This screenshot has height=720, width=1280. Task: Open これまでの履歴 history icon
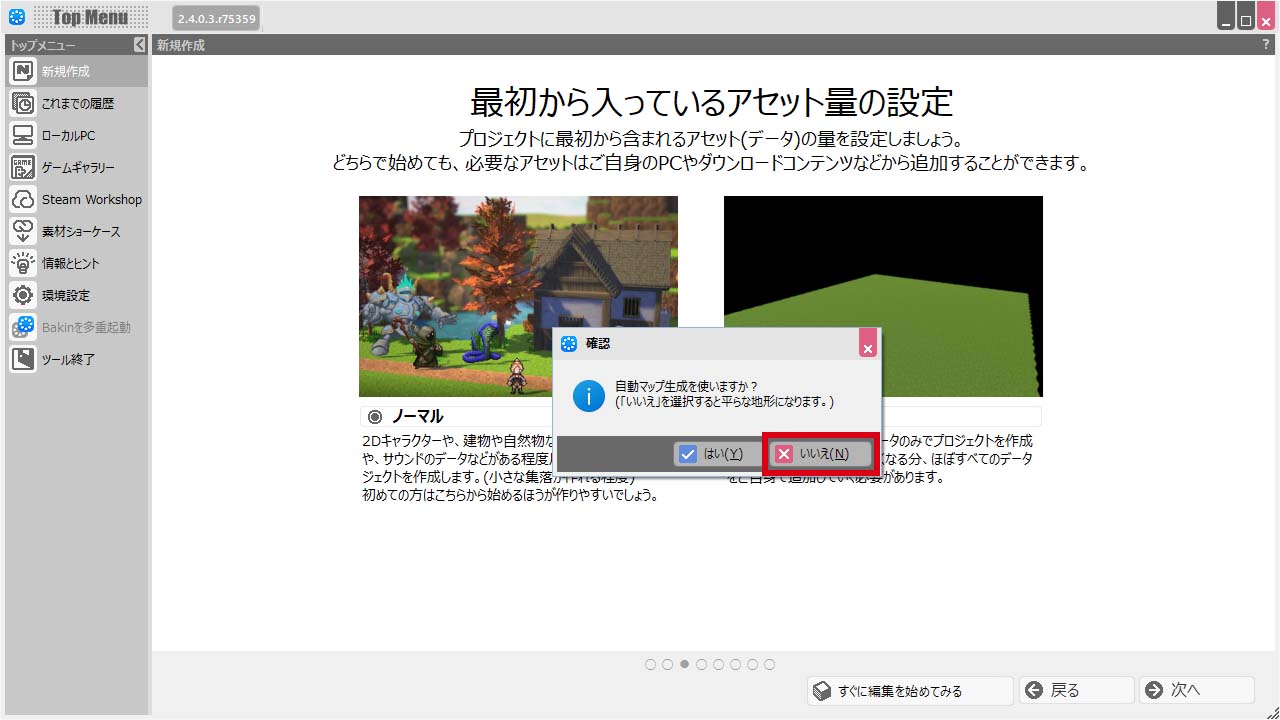click(x=24, y=103)
